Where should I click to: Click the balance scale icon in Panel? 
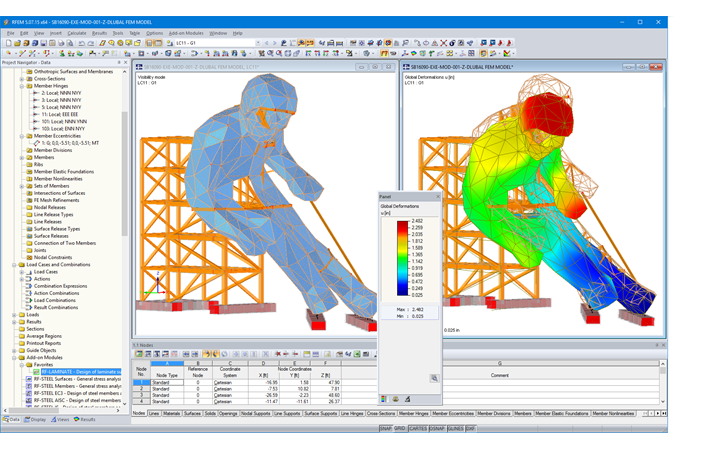(x=395, y=399)
